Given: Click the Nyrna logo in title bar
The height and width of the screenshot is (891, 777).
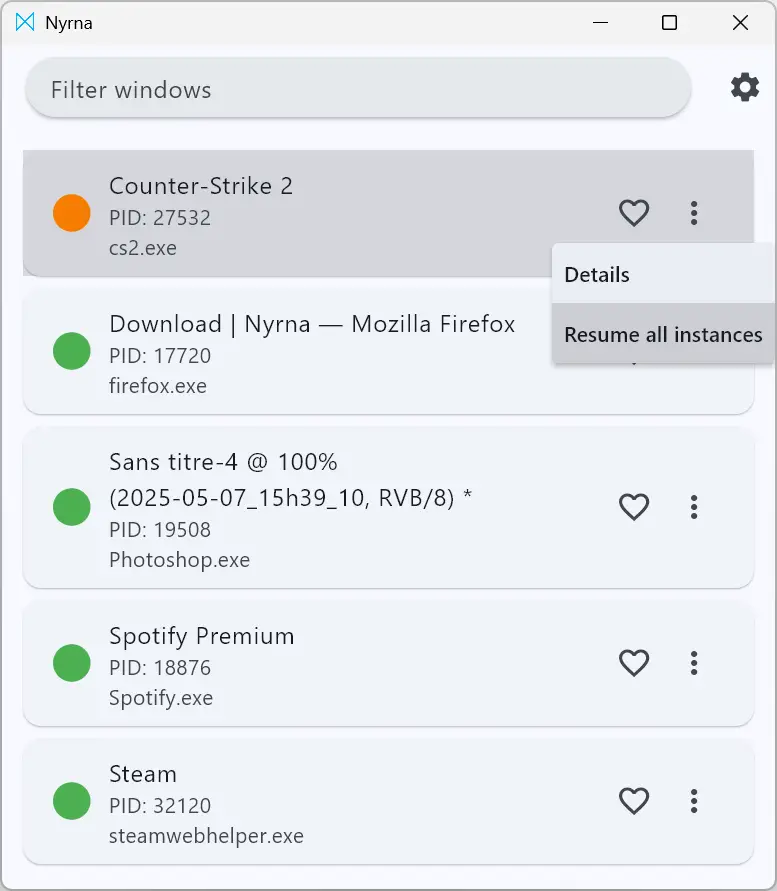Looking at the screenshot, I should coord(25,22).
